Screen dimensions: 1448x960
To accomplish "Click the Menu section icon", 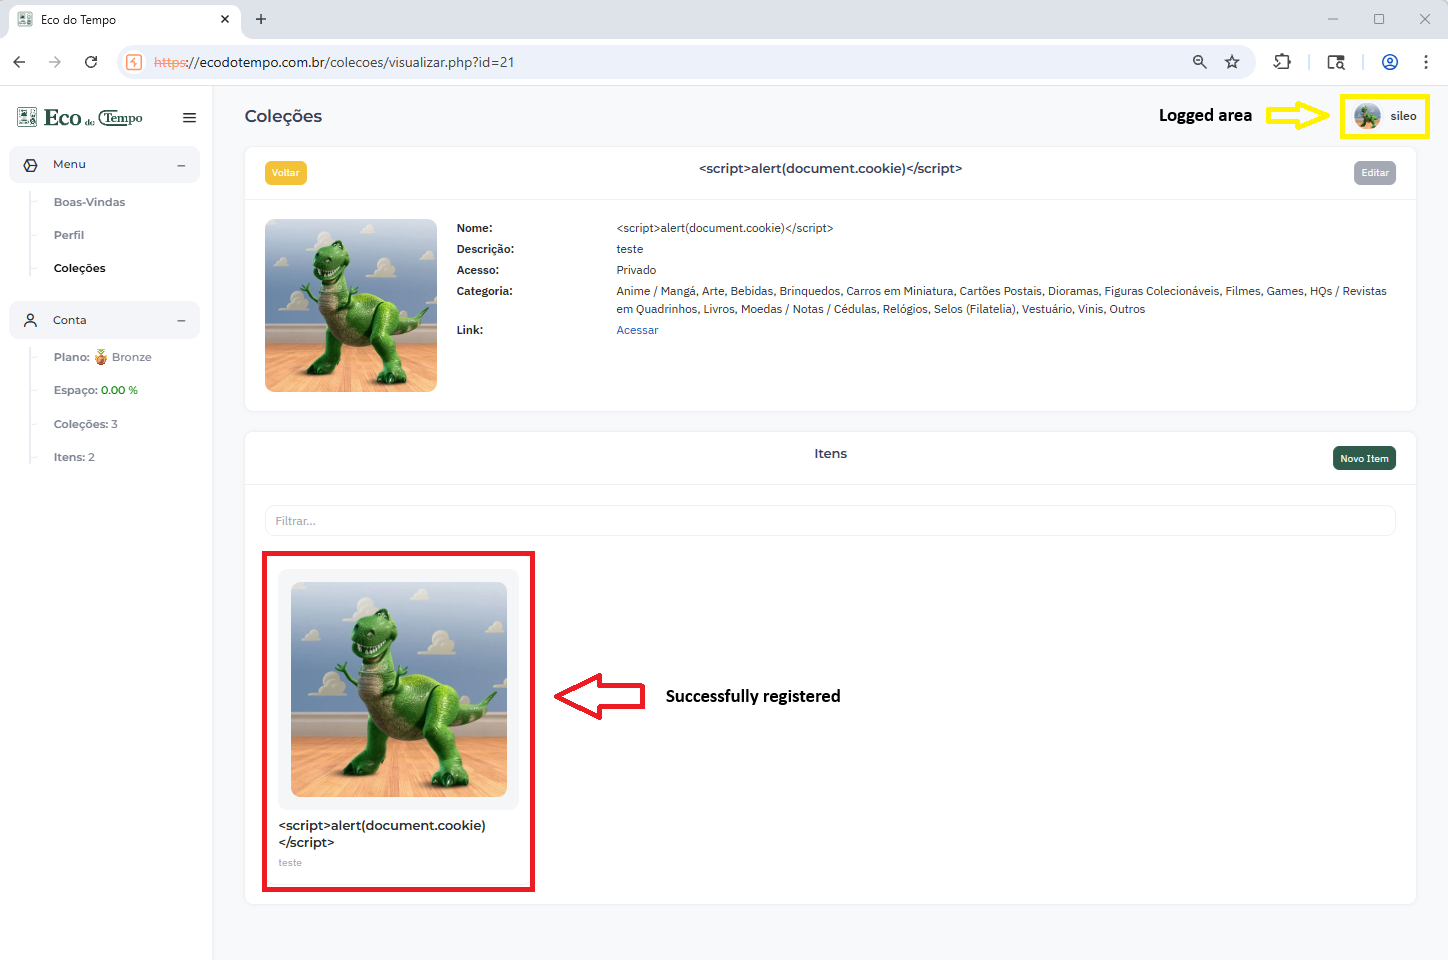I will tap(31, 165).
